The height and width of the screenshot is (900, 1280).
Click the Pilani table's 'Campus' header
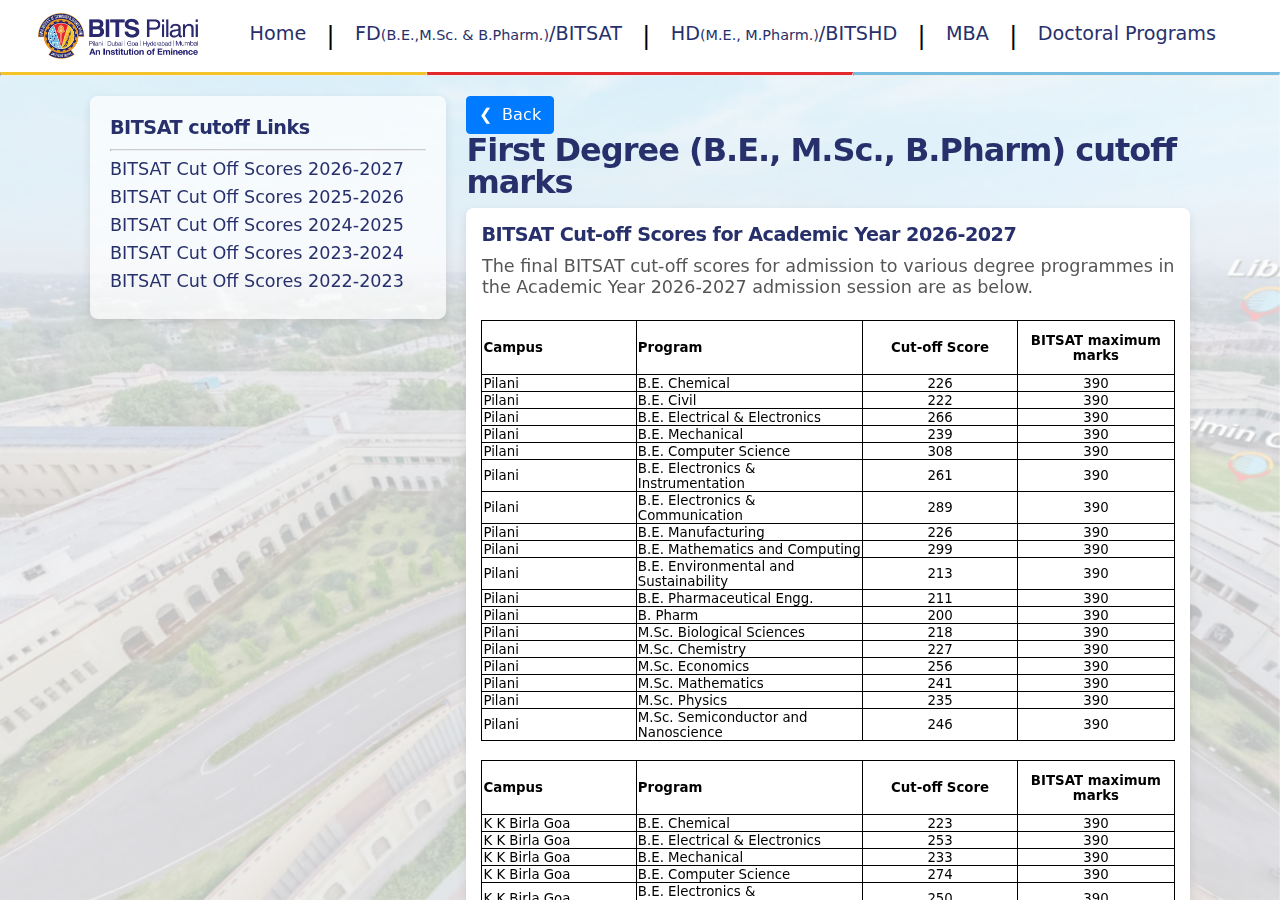tap(559, 348)
